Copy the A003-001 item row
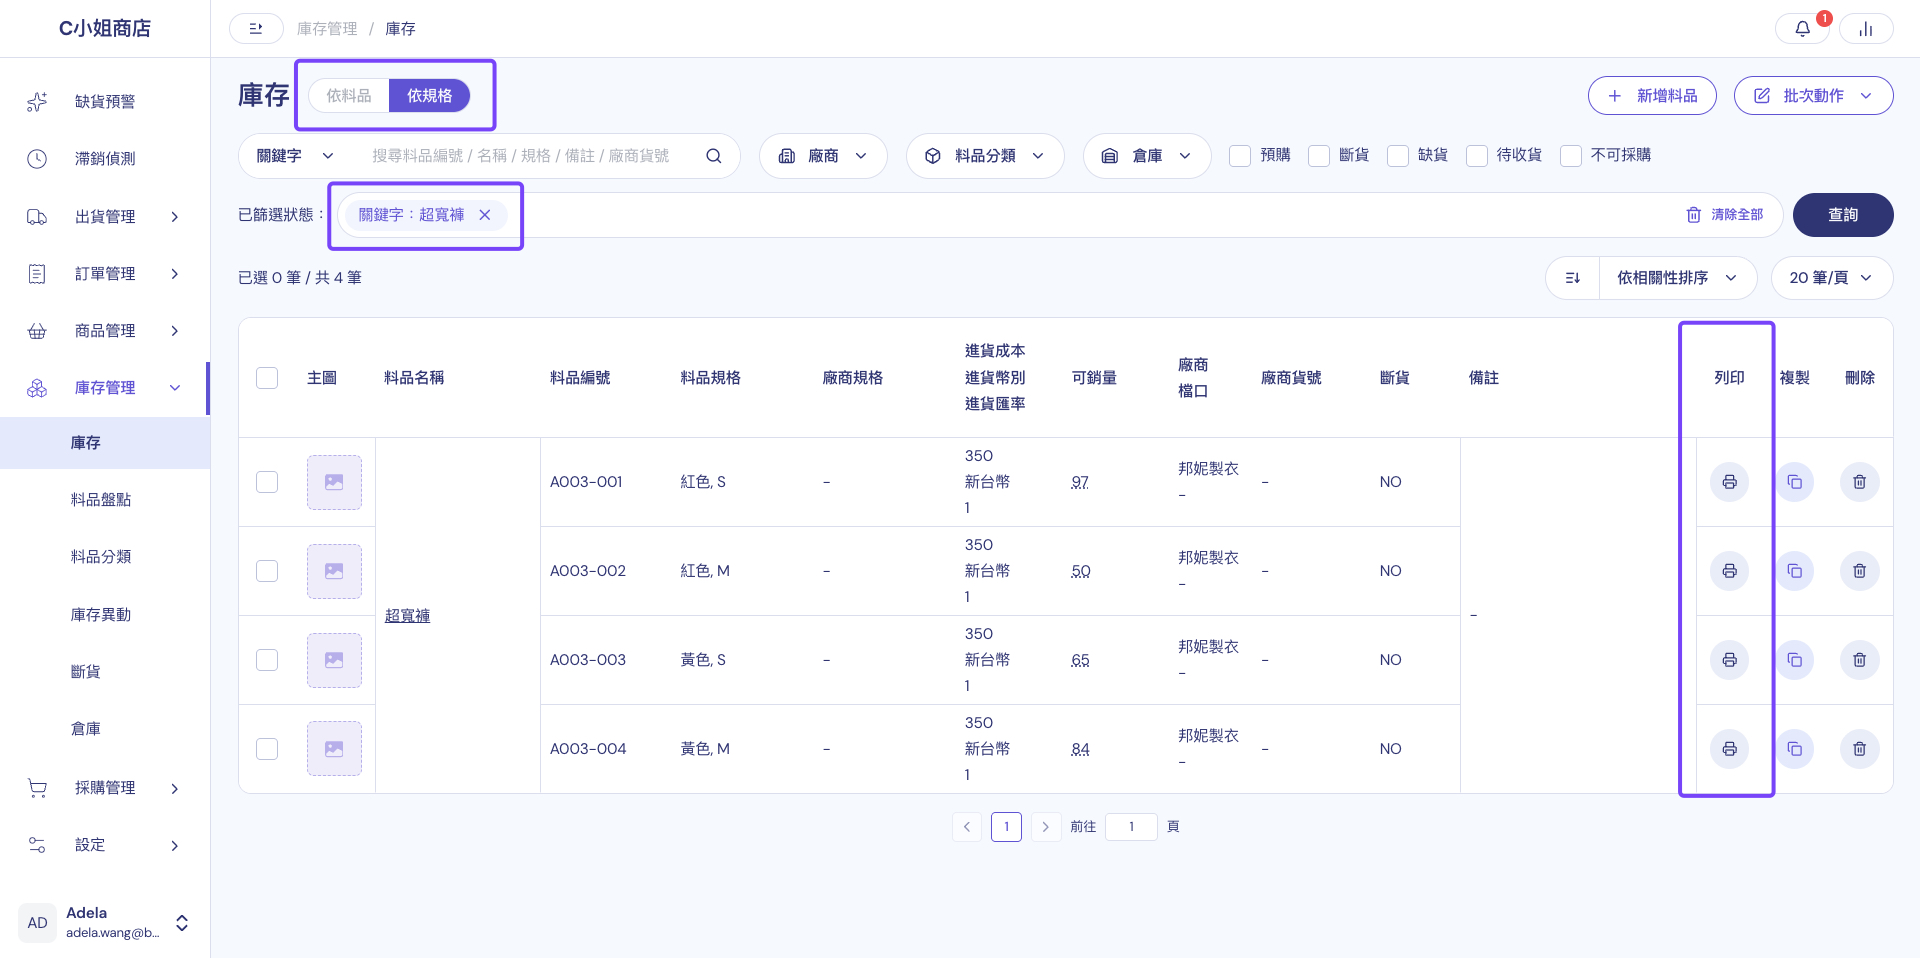Image resolution: width=1920 pixels, height=958 pixels. point(1795,482)
